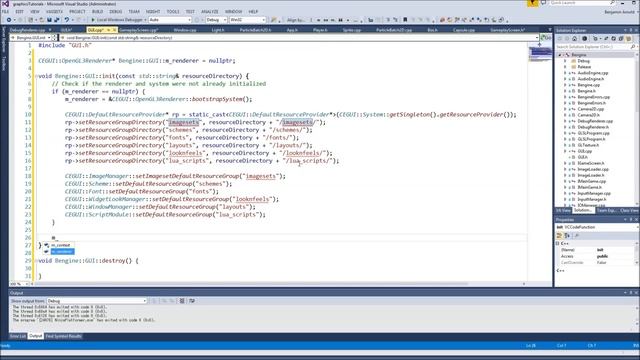The height and width of the screenshot is (360, 640).
Task: Switch to the Capsule.cpp editor tab
Action: [x=464, y=30]
